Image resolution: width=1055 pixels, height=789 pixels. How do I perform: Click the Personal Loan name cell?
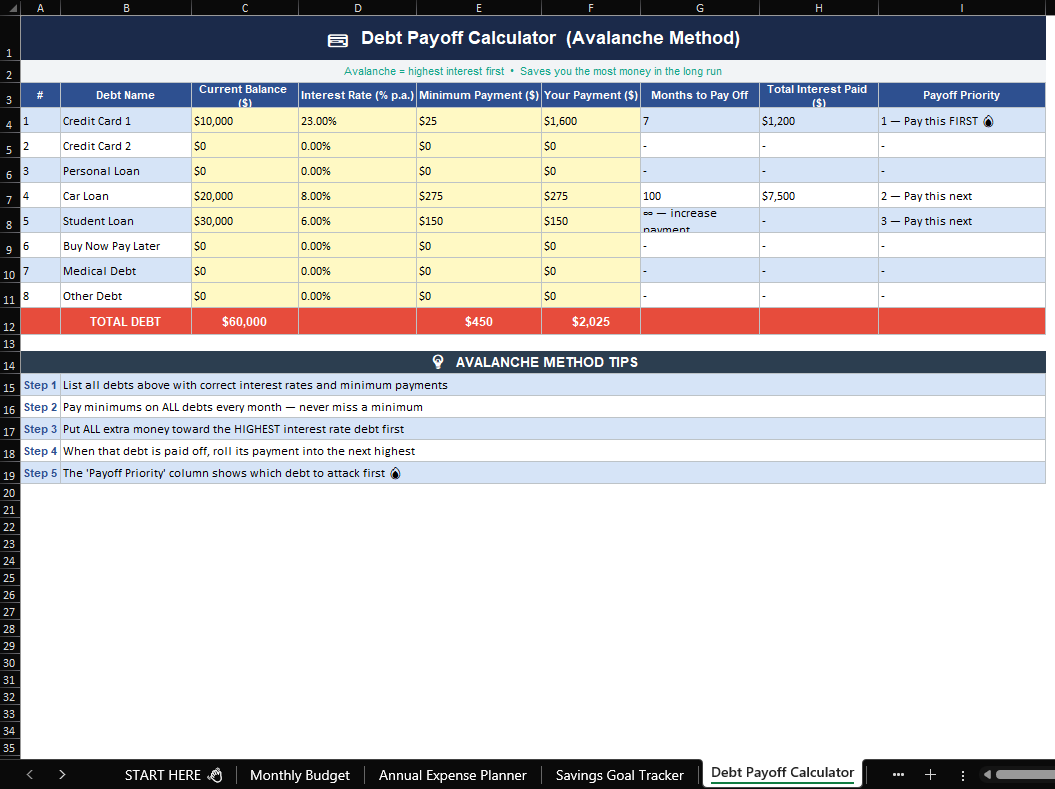coord(126,171)
